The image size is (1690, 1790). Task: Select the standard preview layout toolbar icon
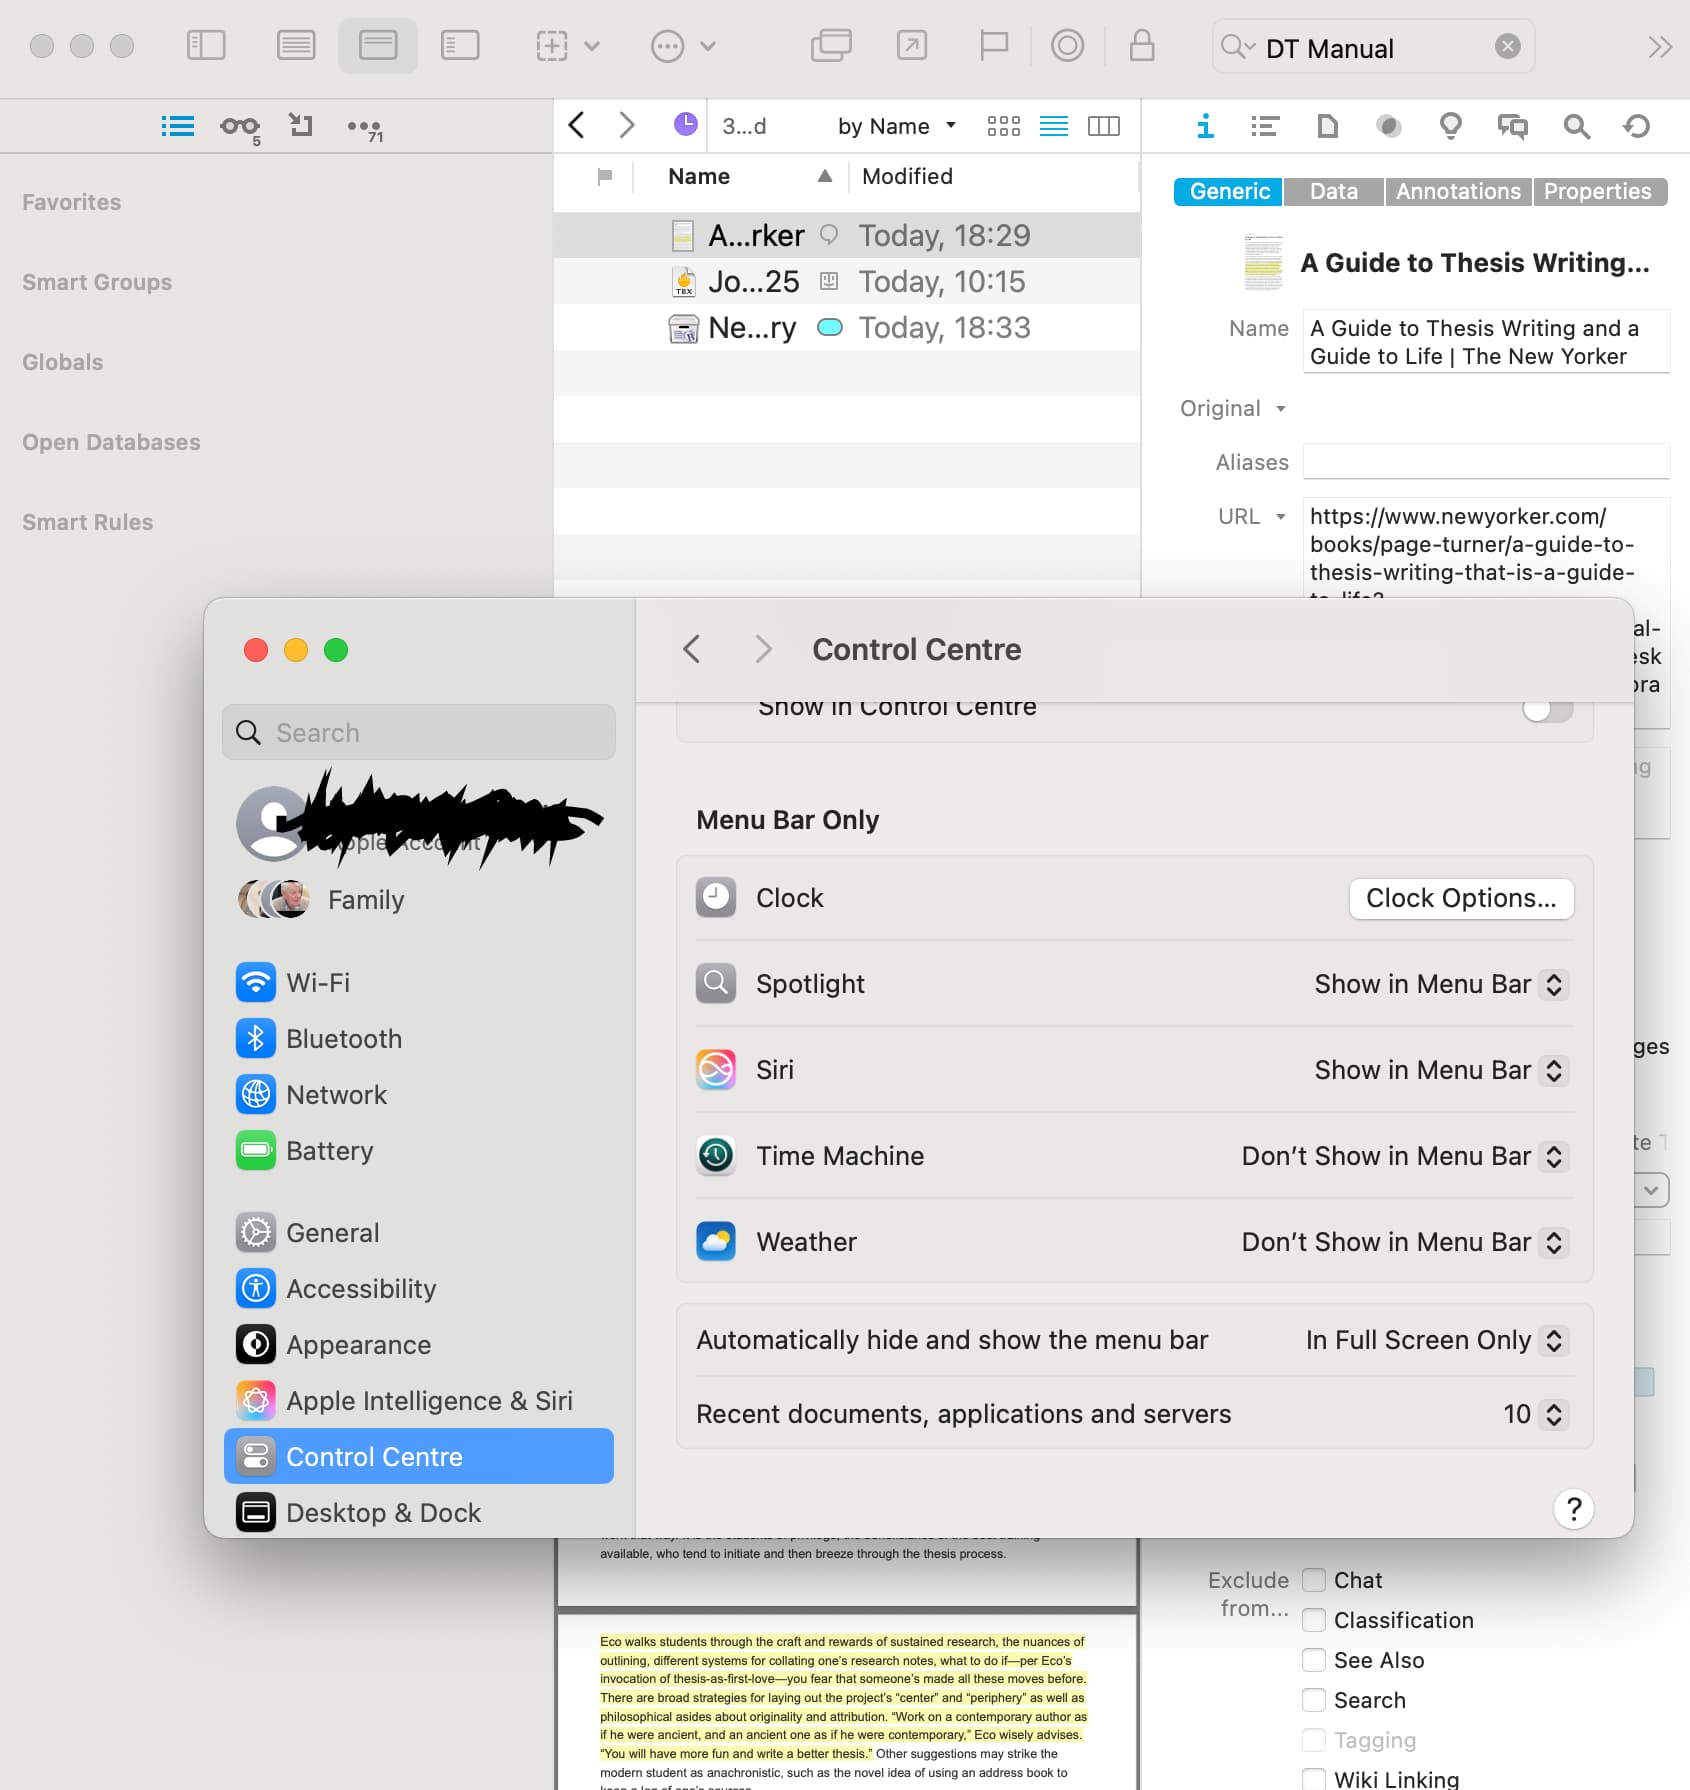[378, 46]
